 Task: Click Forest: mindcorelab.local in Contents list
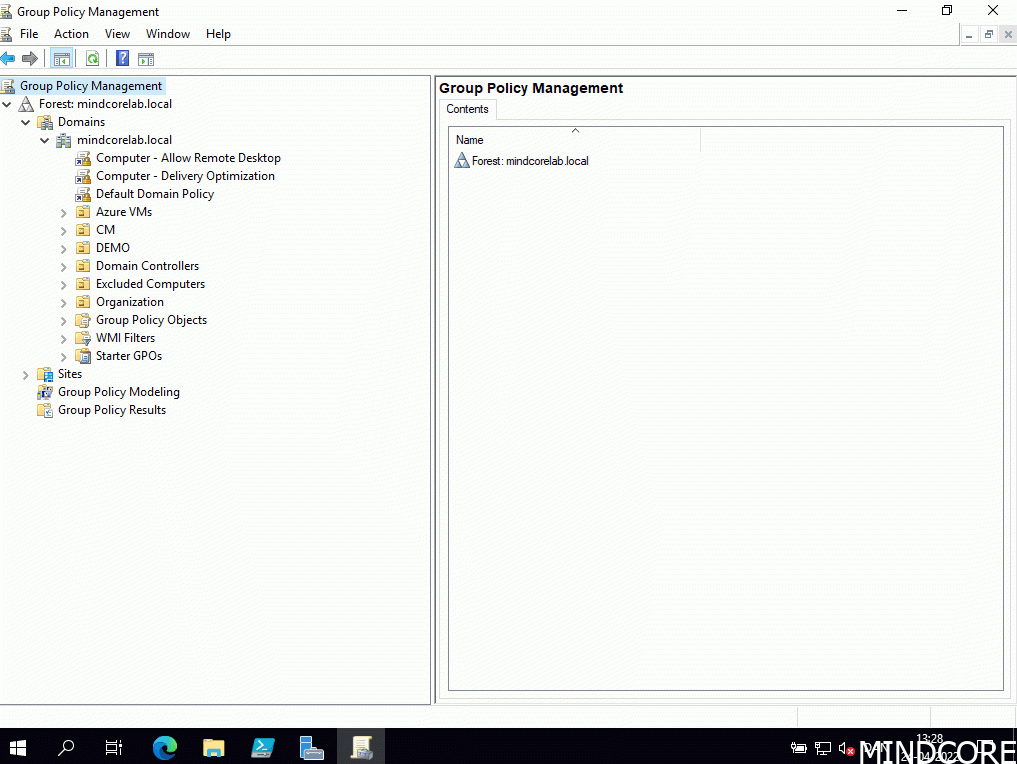pos(529,161)
